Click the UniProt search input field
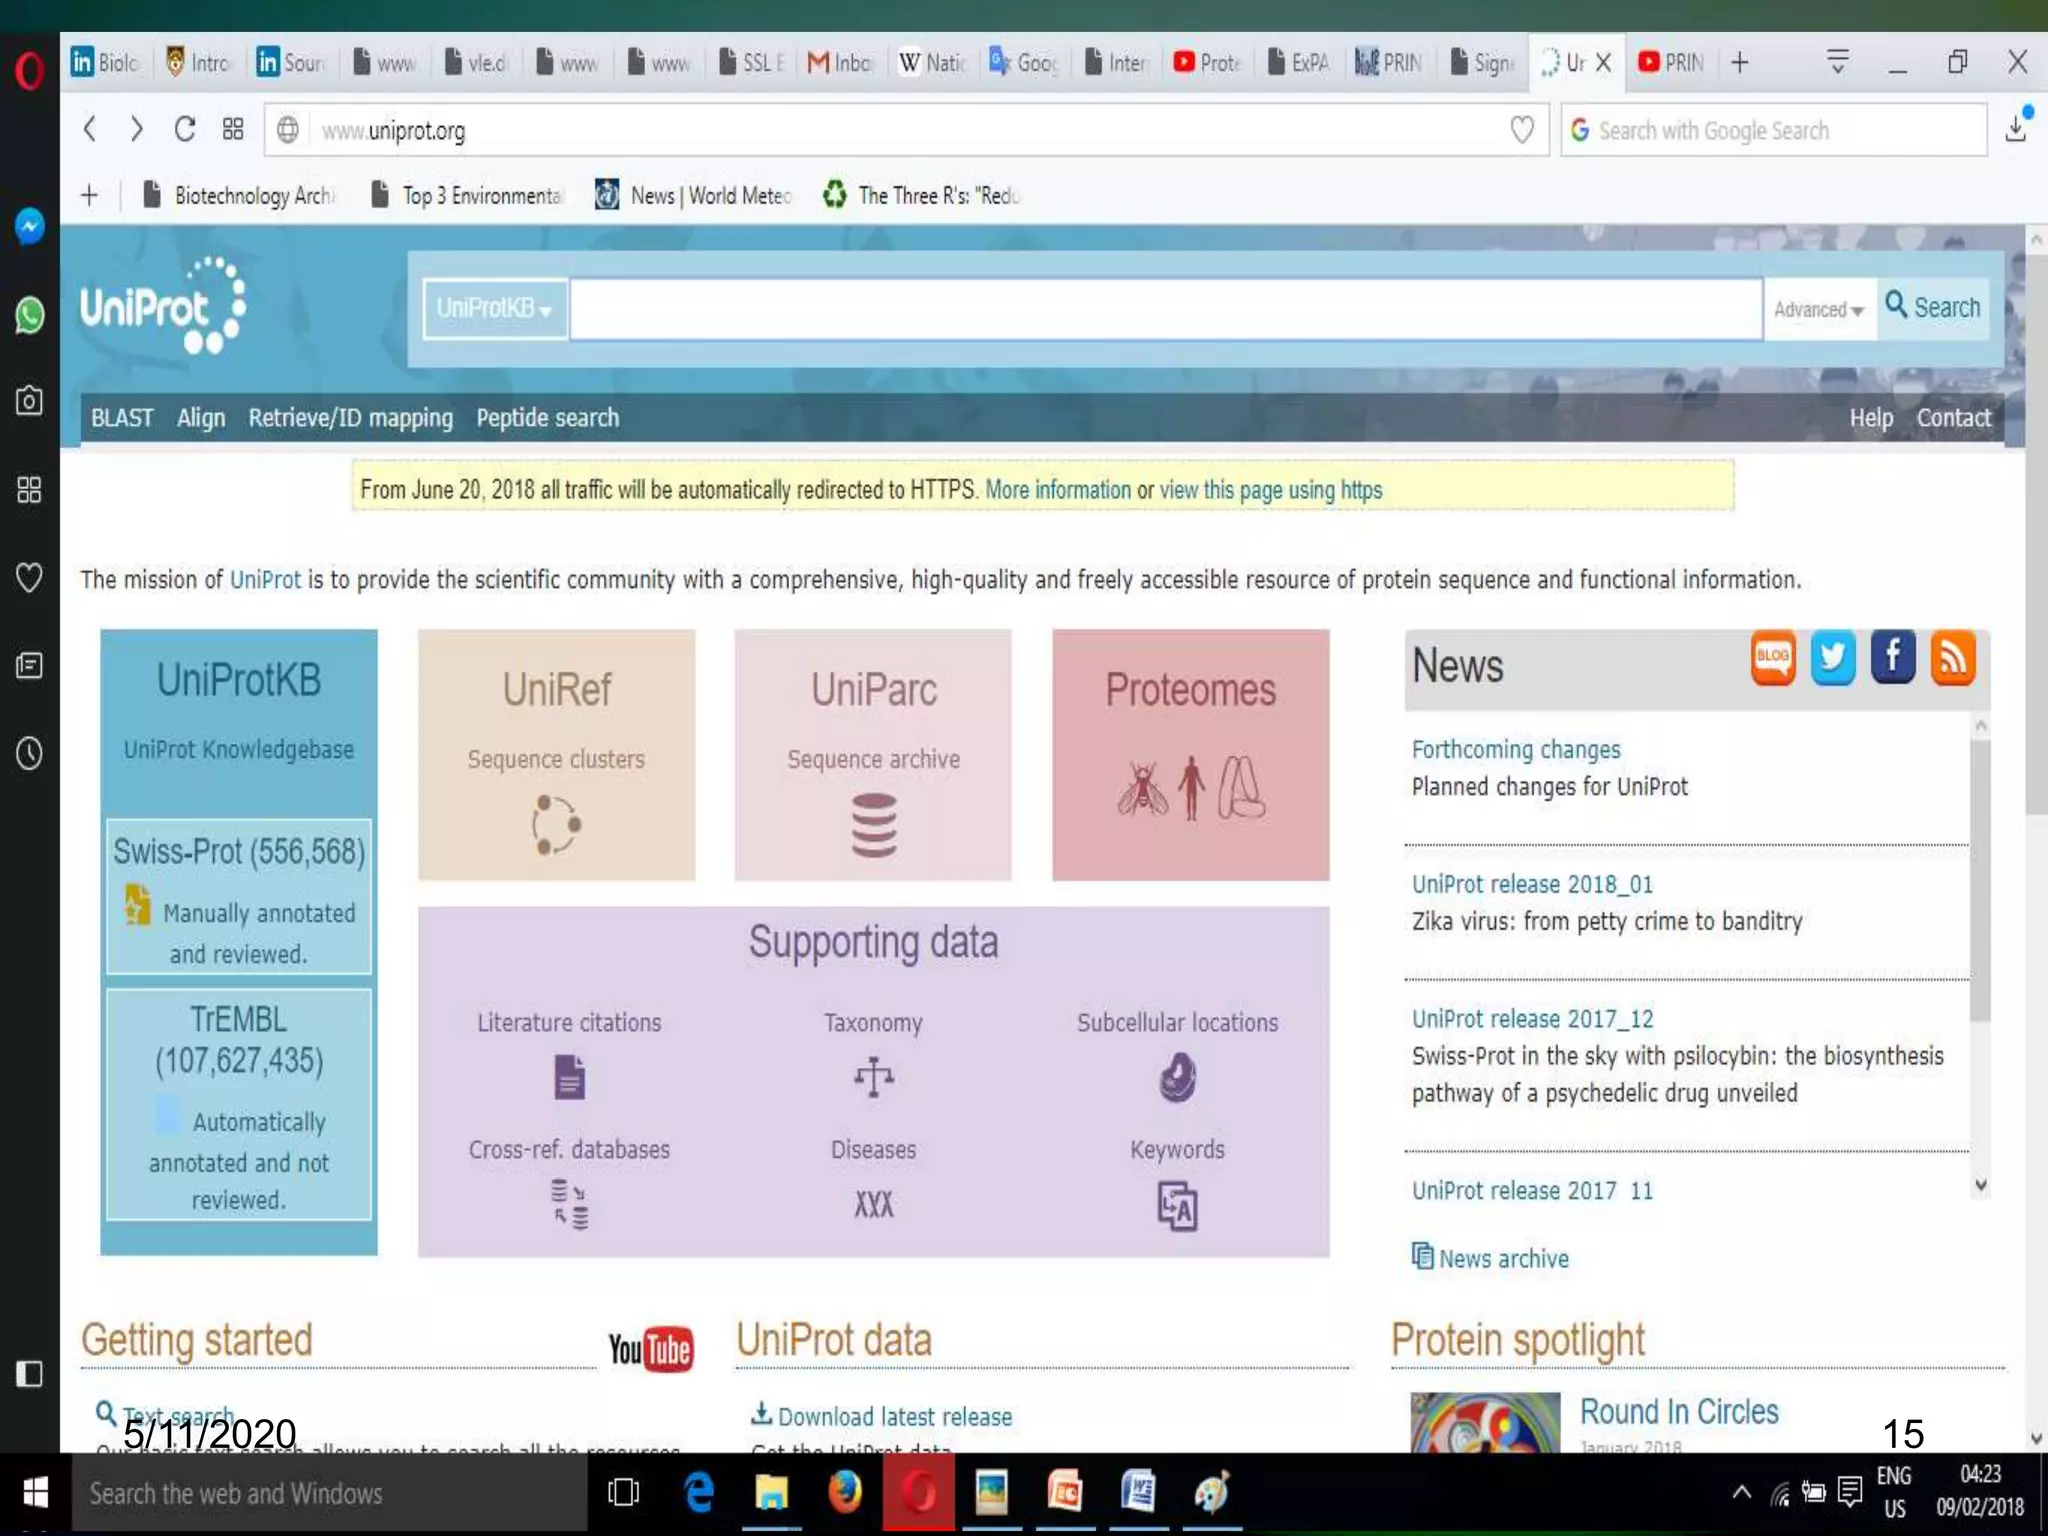Viewport: 2048px width, 1536px height. 1165,310
